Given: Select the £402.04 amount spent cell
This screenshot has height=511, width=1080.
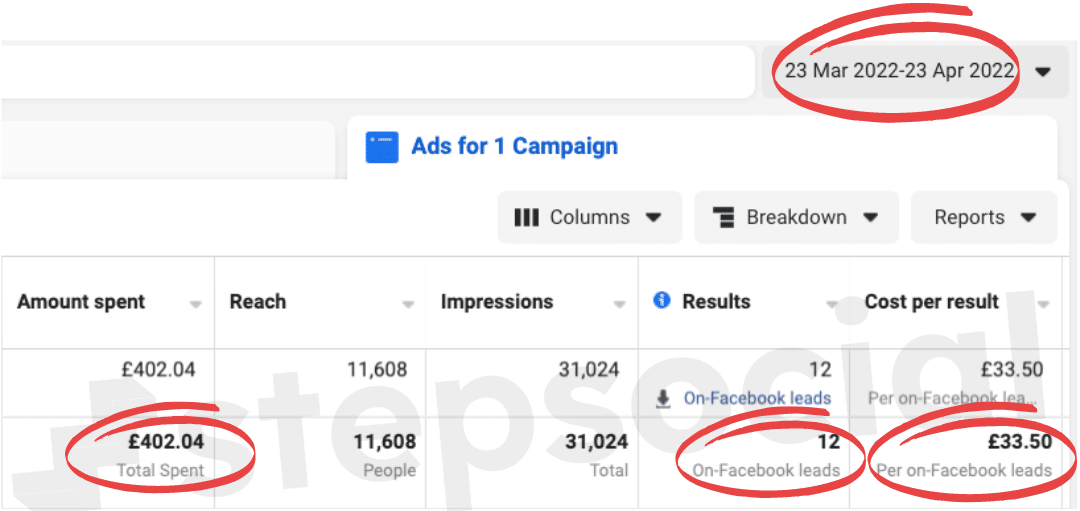Looking at the screenshot, I should point(158,370).
